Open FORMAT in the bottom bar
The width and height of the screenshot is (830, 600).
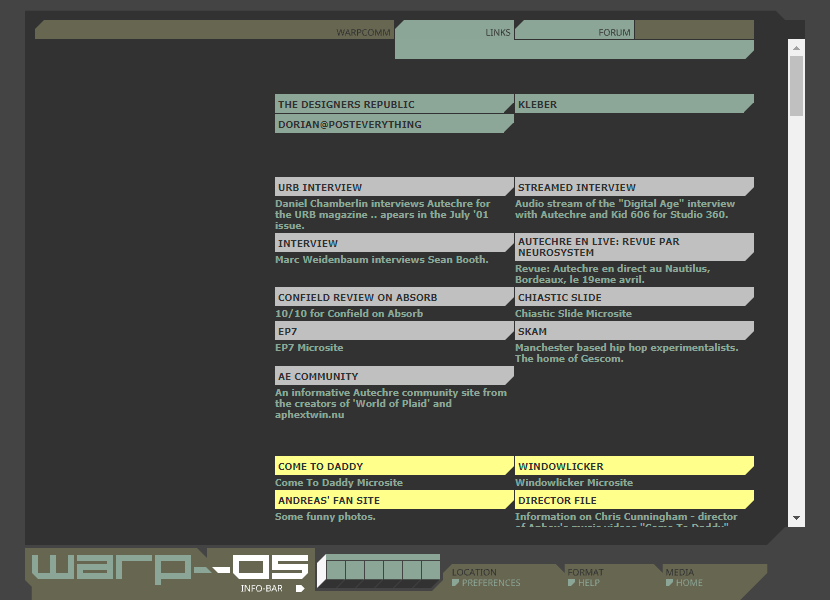585,572
